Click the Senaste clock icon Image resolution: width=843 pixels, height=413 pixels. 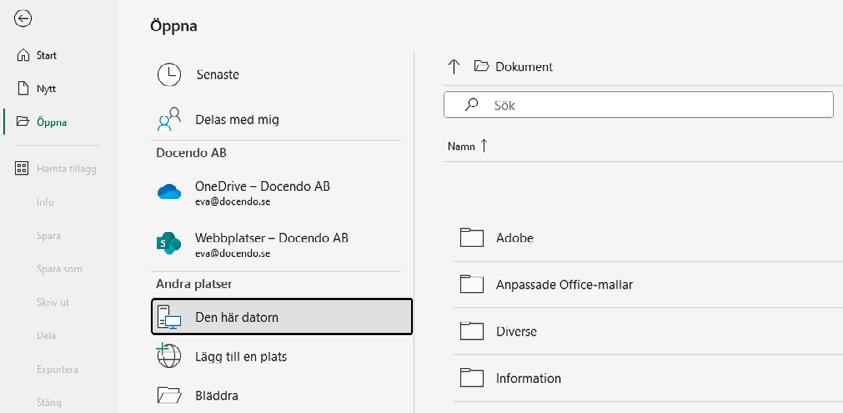tap(169, 75)
